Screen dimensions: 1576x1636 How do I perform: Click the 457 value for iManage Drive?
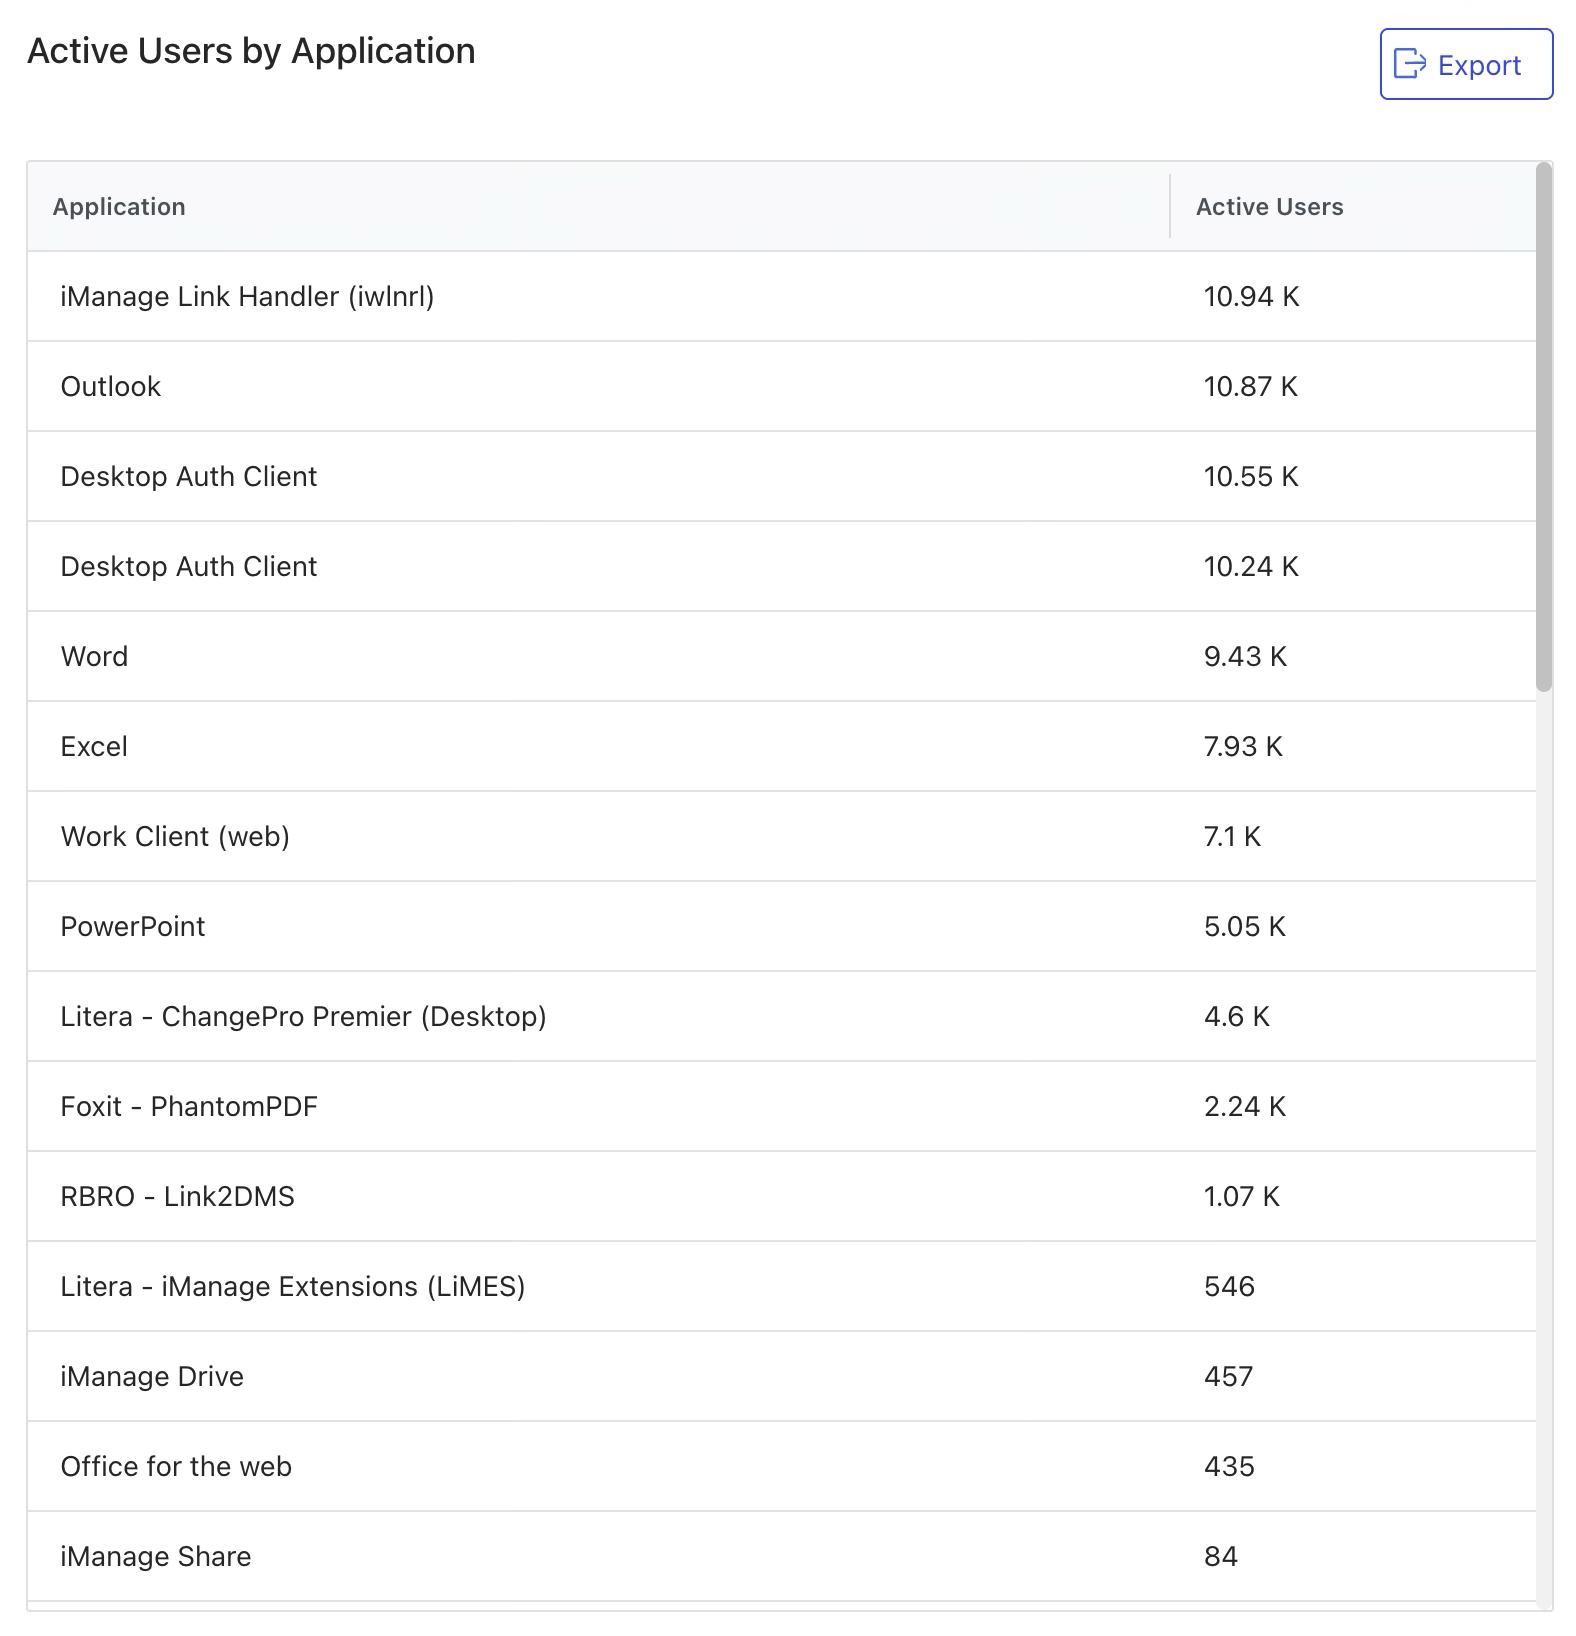tap(1228, 1377)
